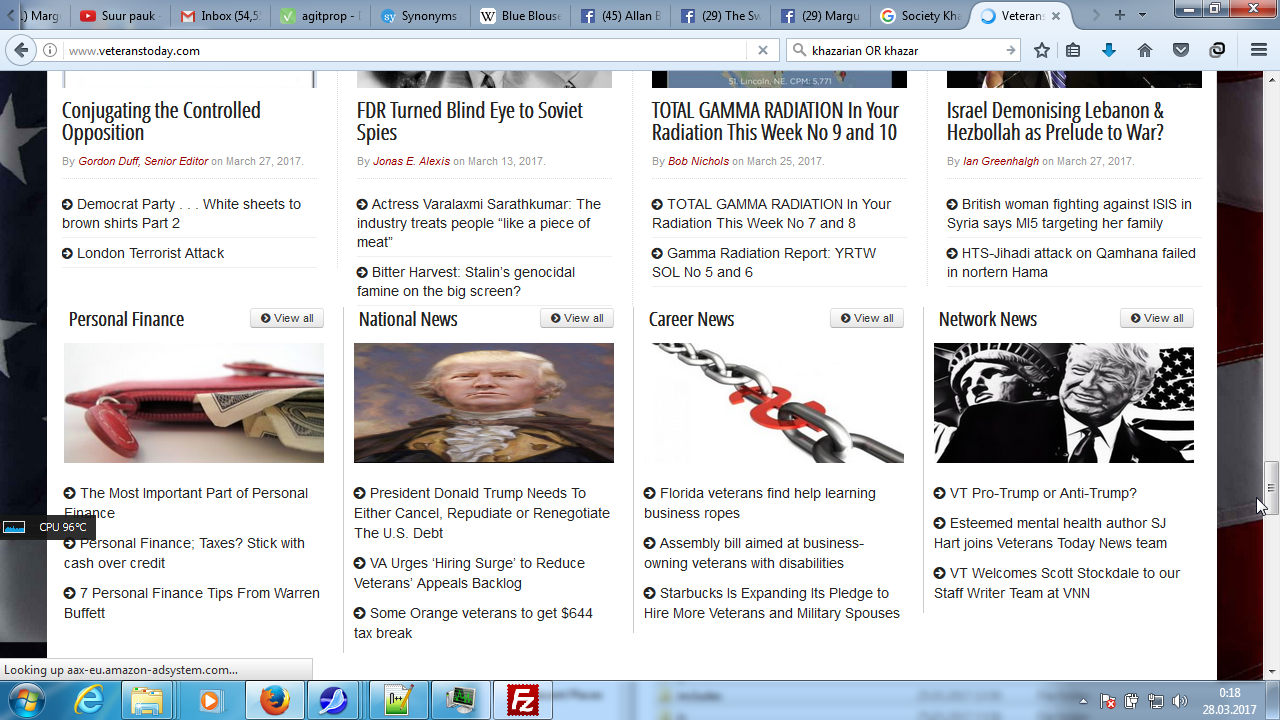Screen dimensions: 1280x720
Task: Open '7 Personal Finance Tips From Warren Buffett'
Action: pos(192,603)
